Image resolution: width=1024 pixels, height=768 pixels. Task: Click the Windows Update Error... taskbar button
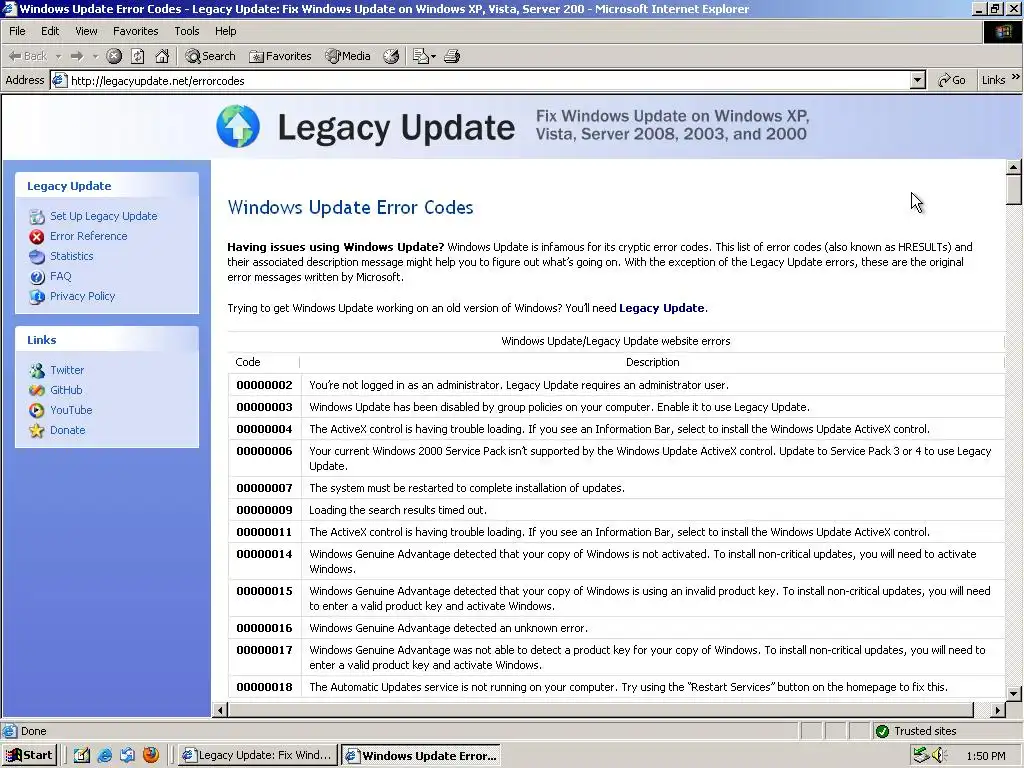coord(421,756)
